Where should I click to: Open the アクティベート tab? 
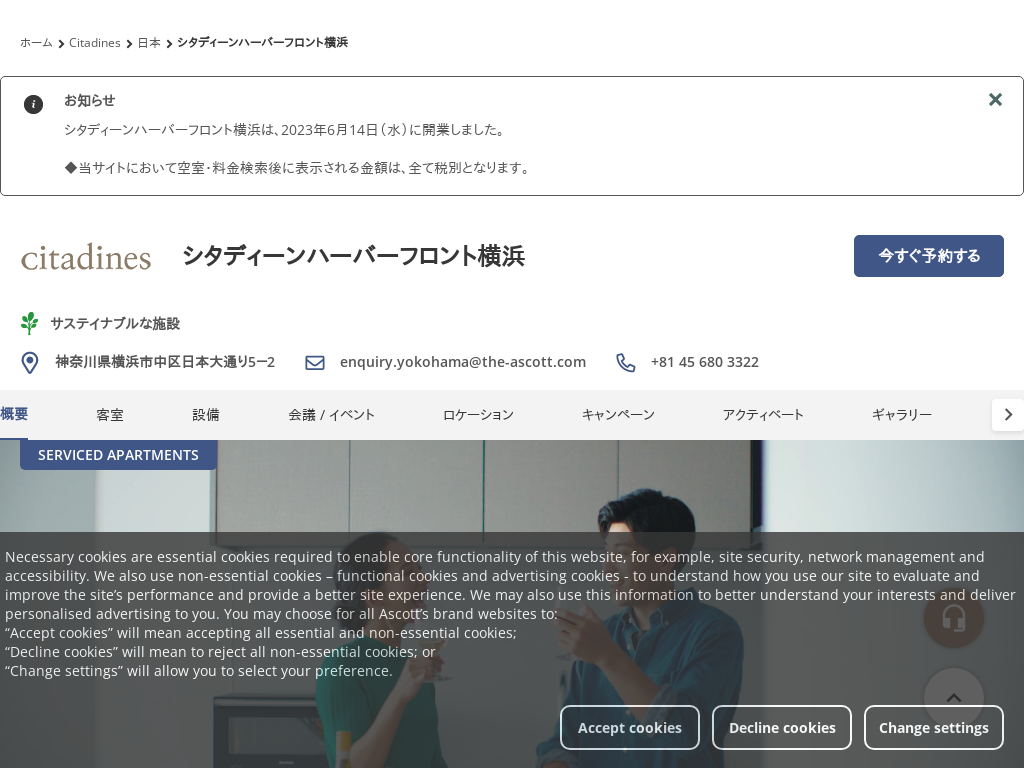pos(763,415)
